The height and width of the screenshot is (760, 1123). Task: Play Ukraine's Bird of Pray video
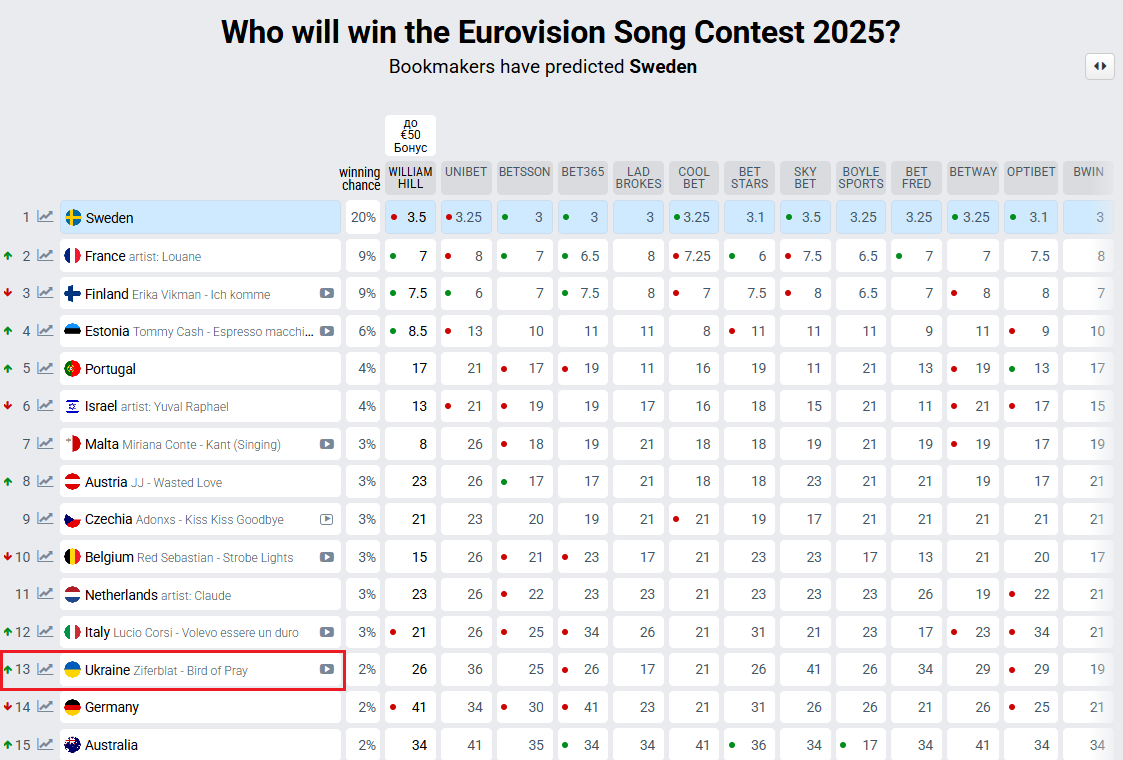327,670
